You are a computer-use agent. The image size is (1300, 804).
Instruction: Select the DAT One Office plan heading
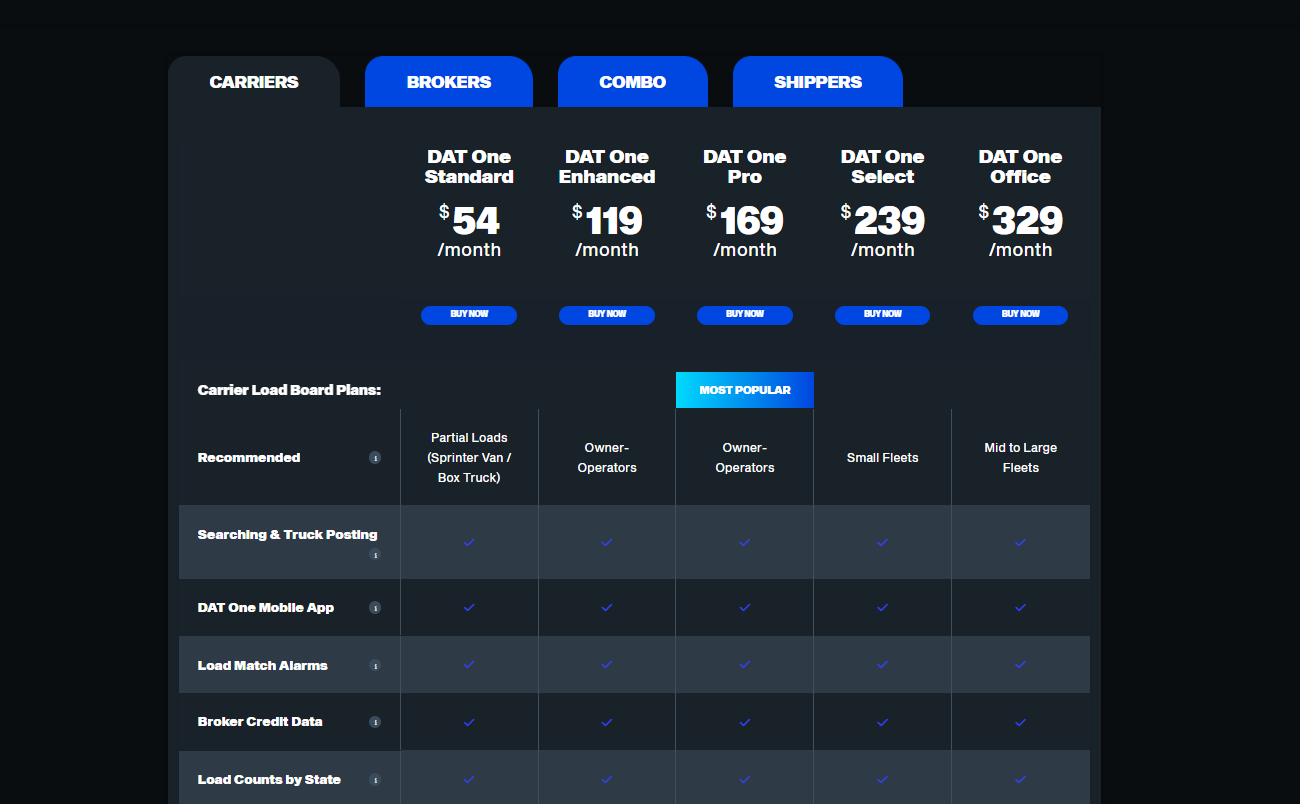click(x=1021, y=167)
